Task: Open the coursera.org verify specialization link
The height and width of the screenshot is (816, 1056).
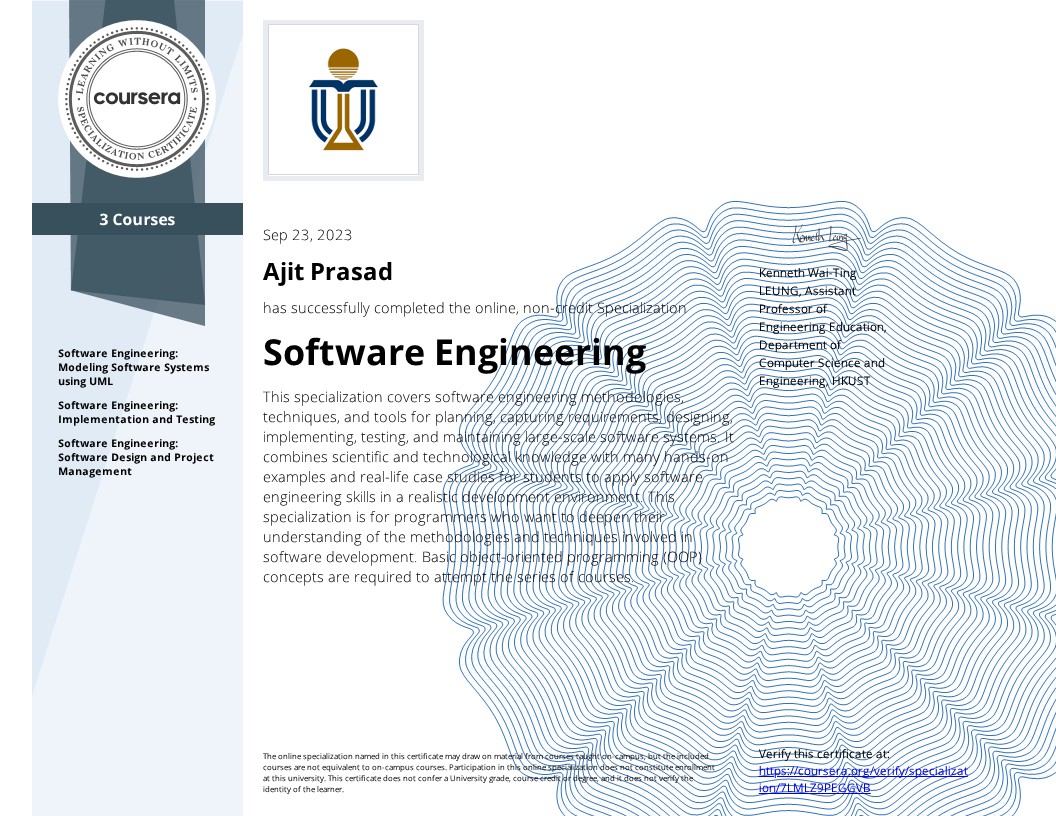Action: 863,779
